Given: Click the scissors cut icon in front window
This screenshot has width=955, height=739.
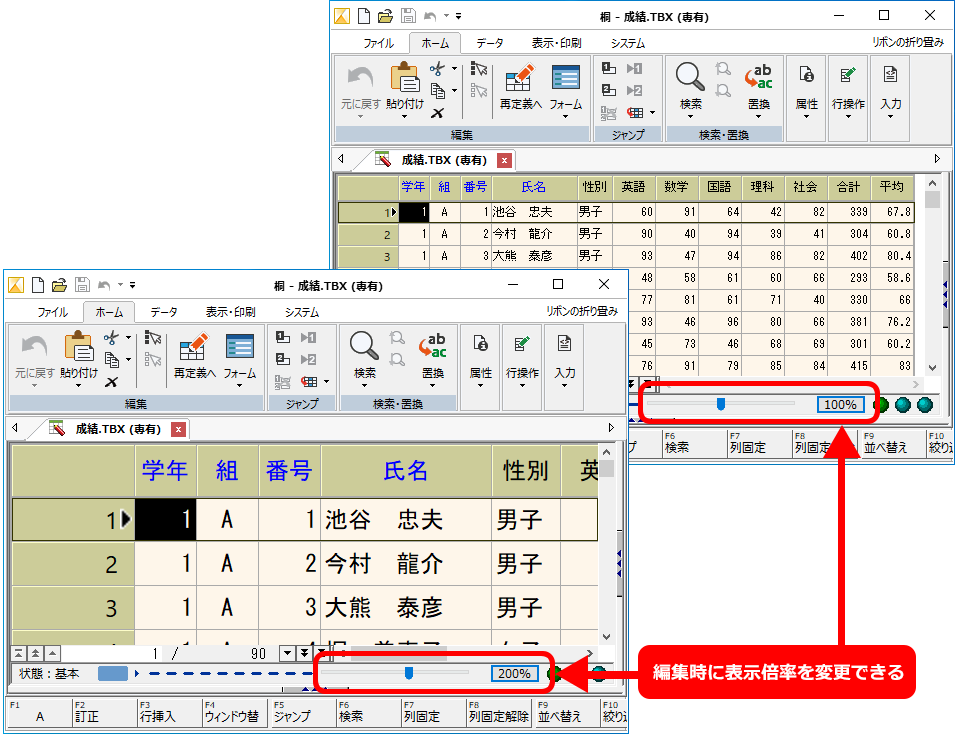Looking at the screenshot, I should pyautogui.click(x=112, y=339).
